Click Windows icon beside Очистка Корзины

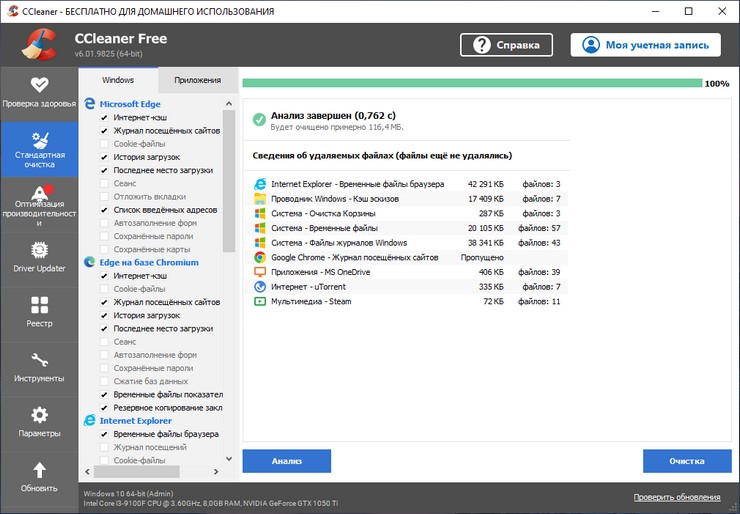coord(260,213)
